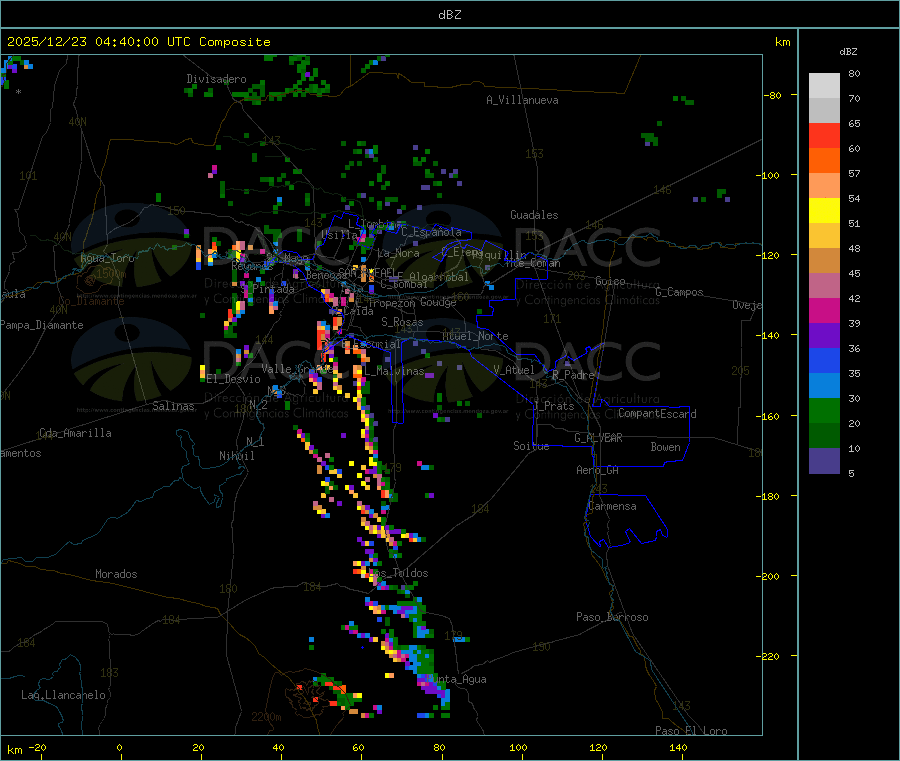Viewport: 900px width, 761px height.
Task: Click the L_Malvinas map label
Action: (x=394, y=371)
